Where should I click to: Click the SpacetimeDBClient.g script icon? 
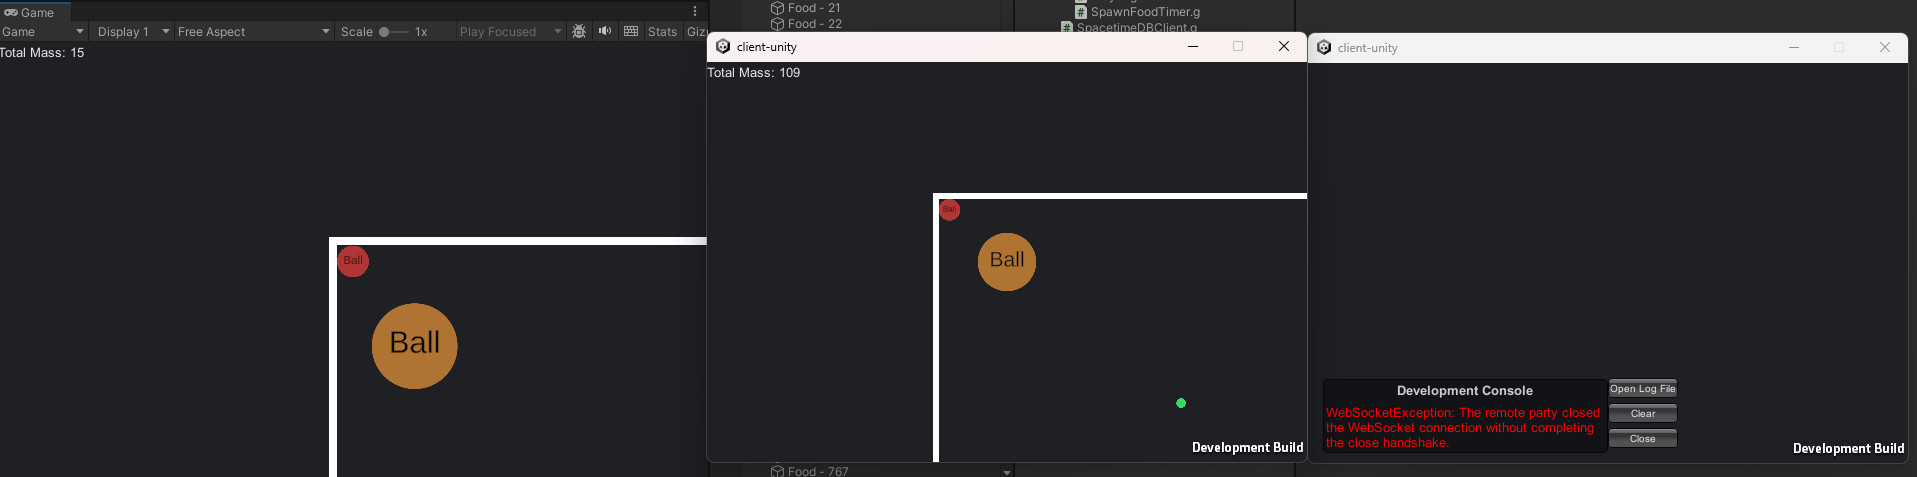(1067, 28)
